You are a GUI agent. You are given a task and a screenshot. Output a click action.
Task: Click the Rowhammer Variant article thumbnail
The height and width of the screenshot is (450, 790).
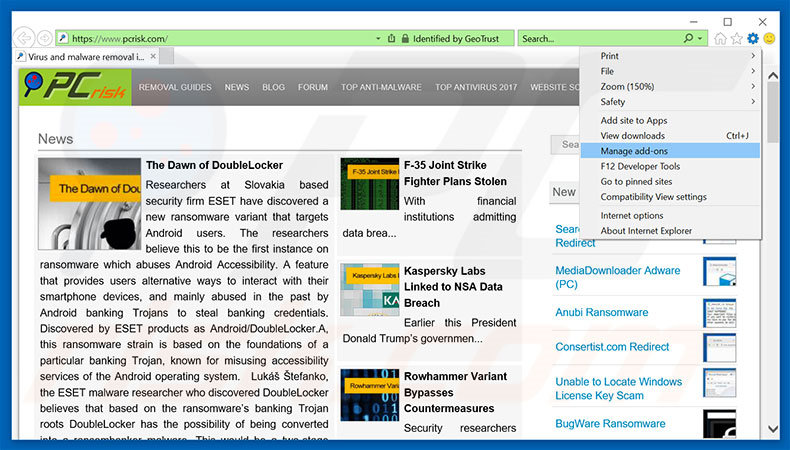370,395
